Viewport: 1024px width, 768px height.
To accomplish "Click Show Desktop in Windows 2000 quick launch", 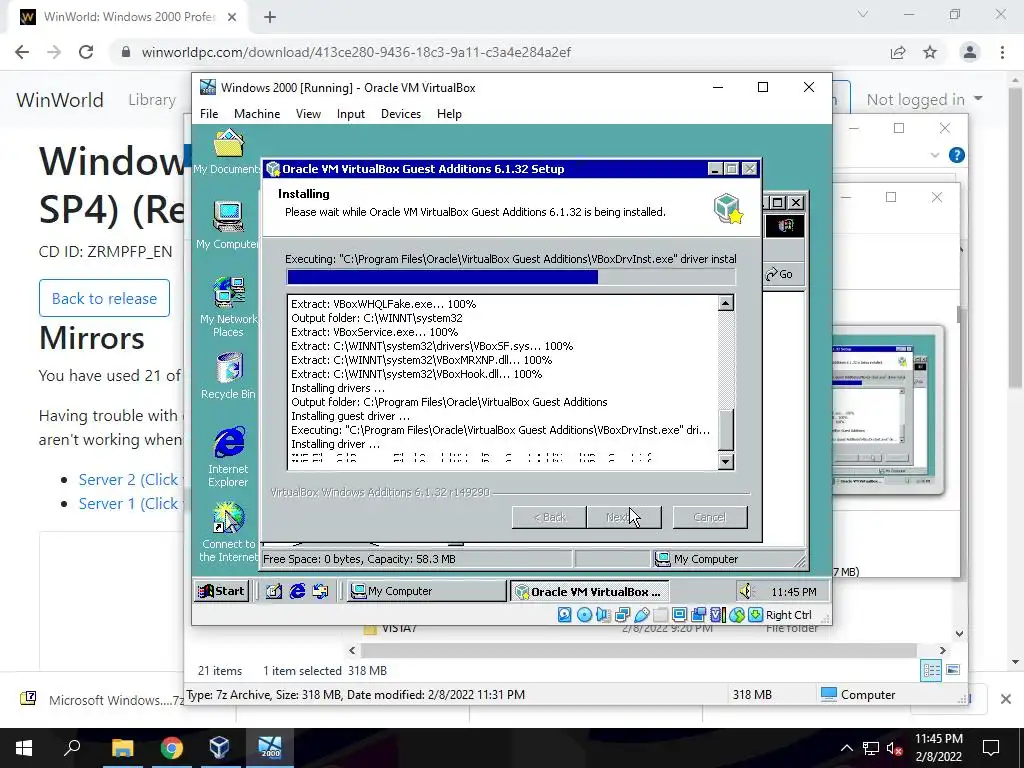I will pos(274,591).
